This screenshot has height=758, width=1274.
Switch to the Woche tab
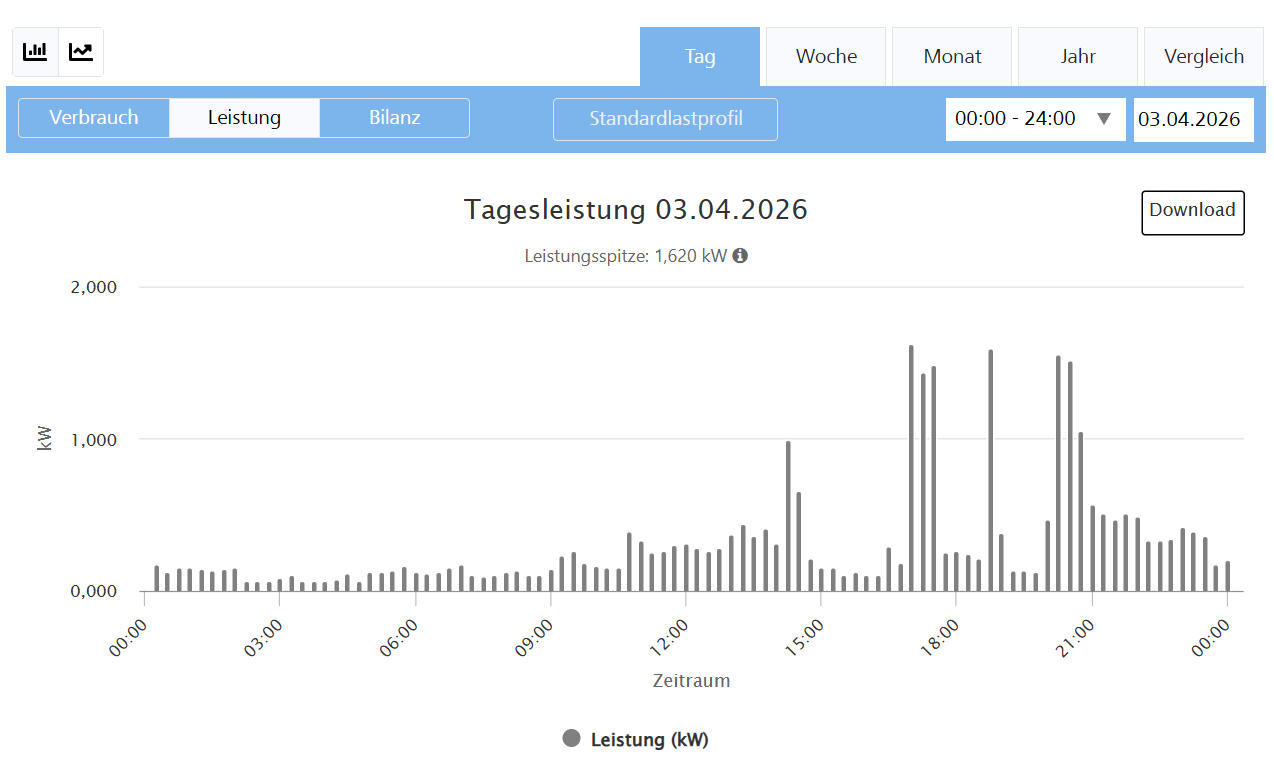(x=826, y=57)
